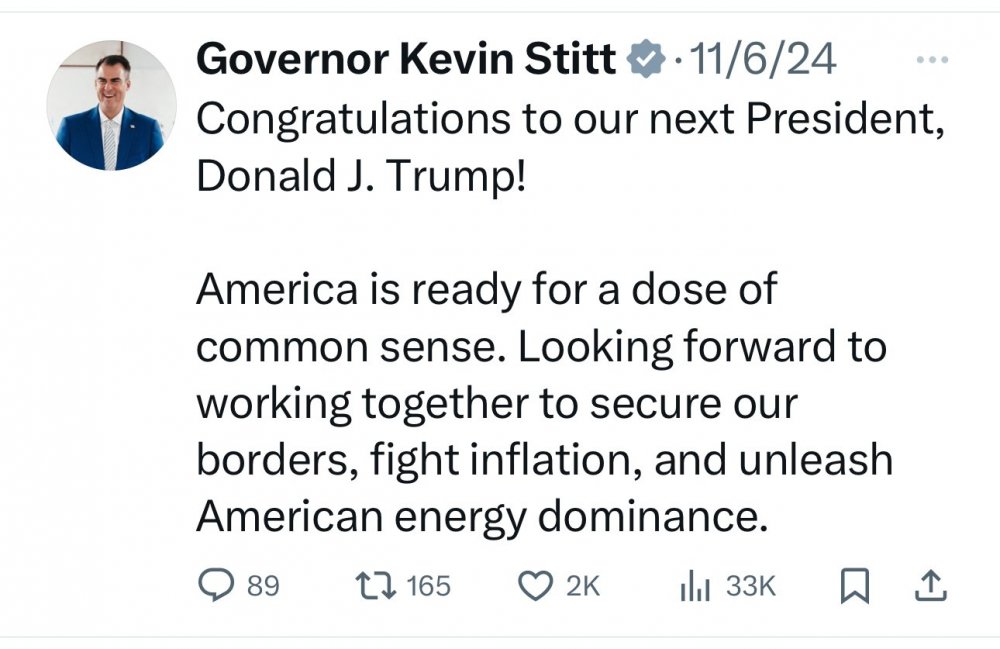Open the 11/6/24 post date link
The width and height of the screenshot is (1000, 649).
coord(764,61)
